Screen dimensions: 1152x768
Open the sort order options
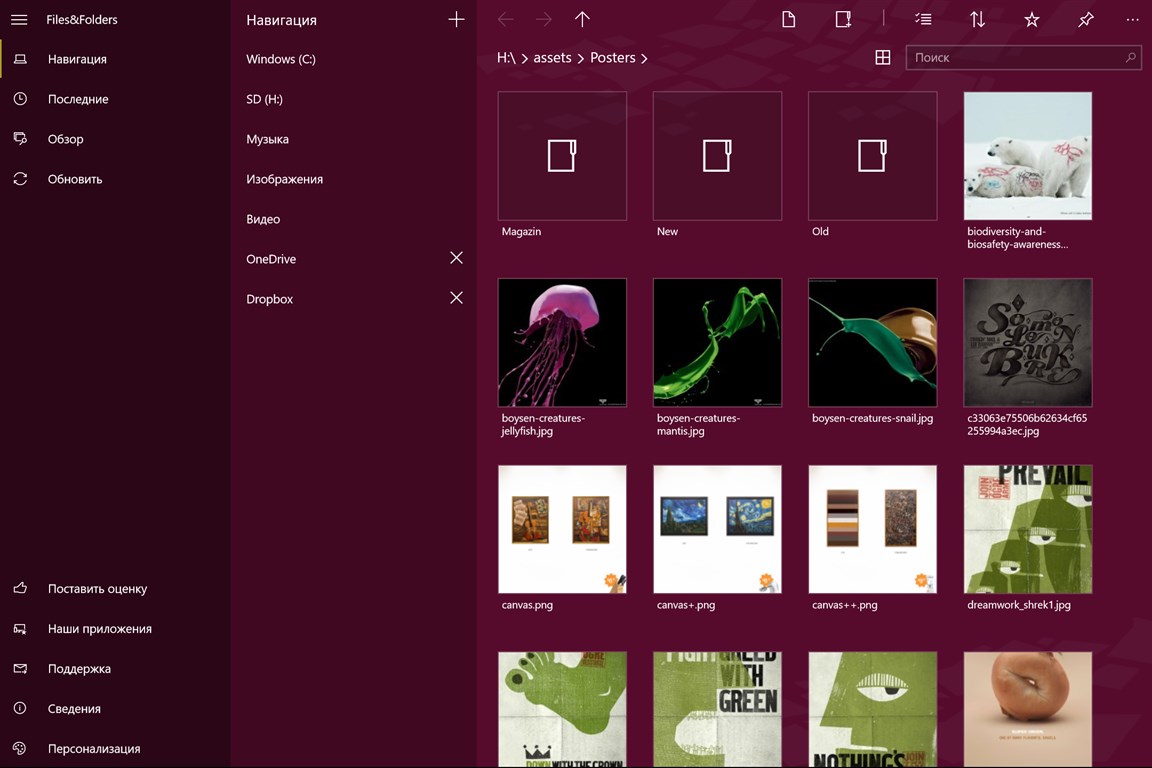(x=977, y=19)
